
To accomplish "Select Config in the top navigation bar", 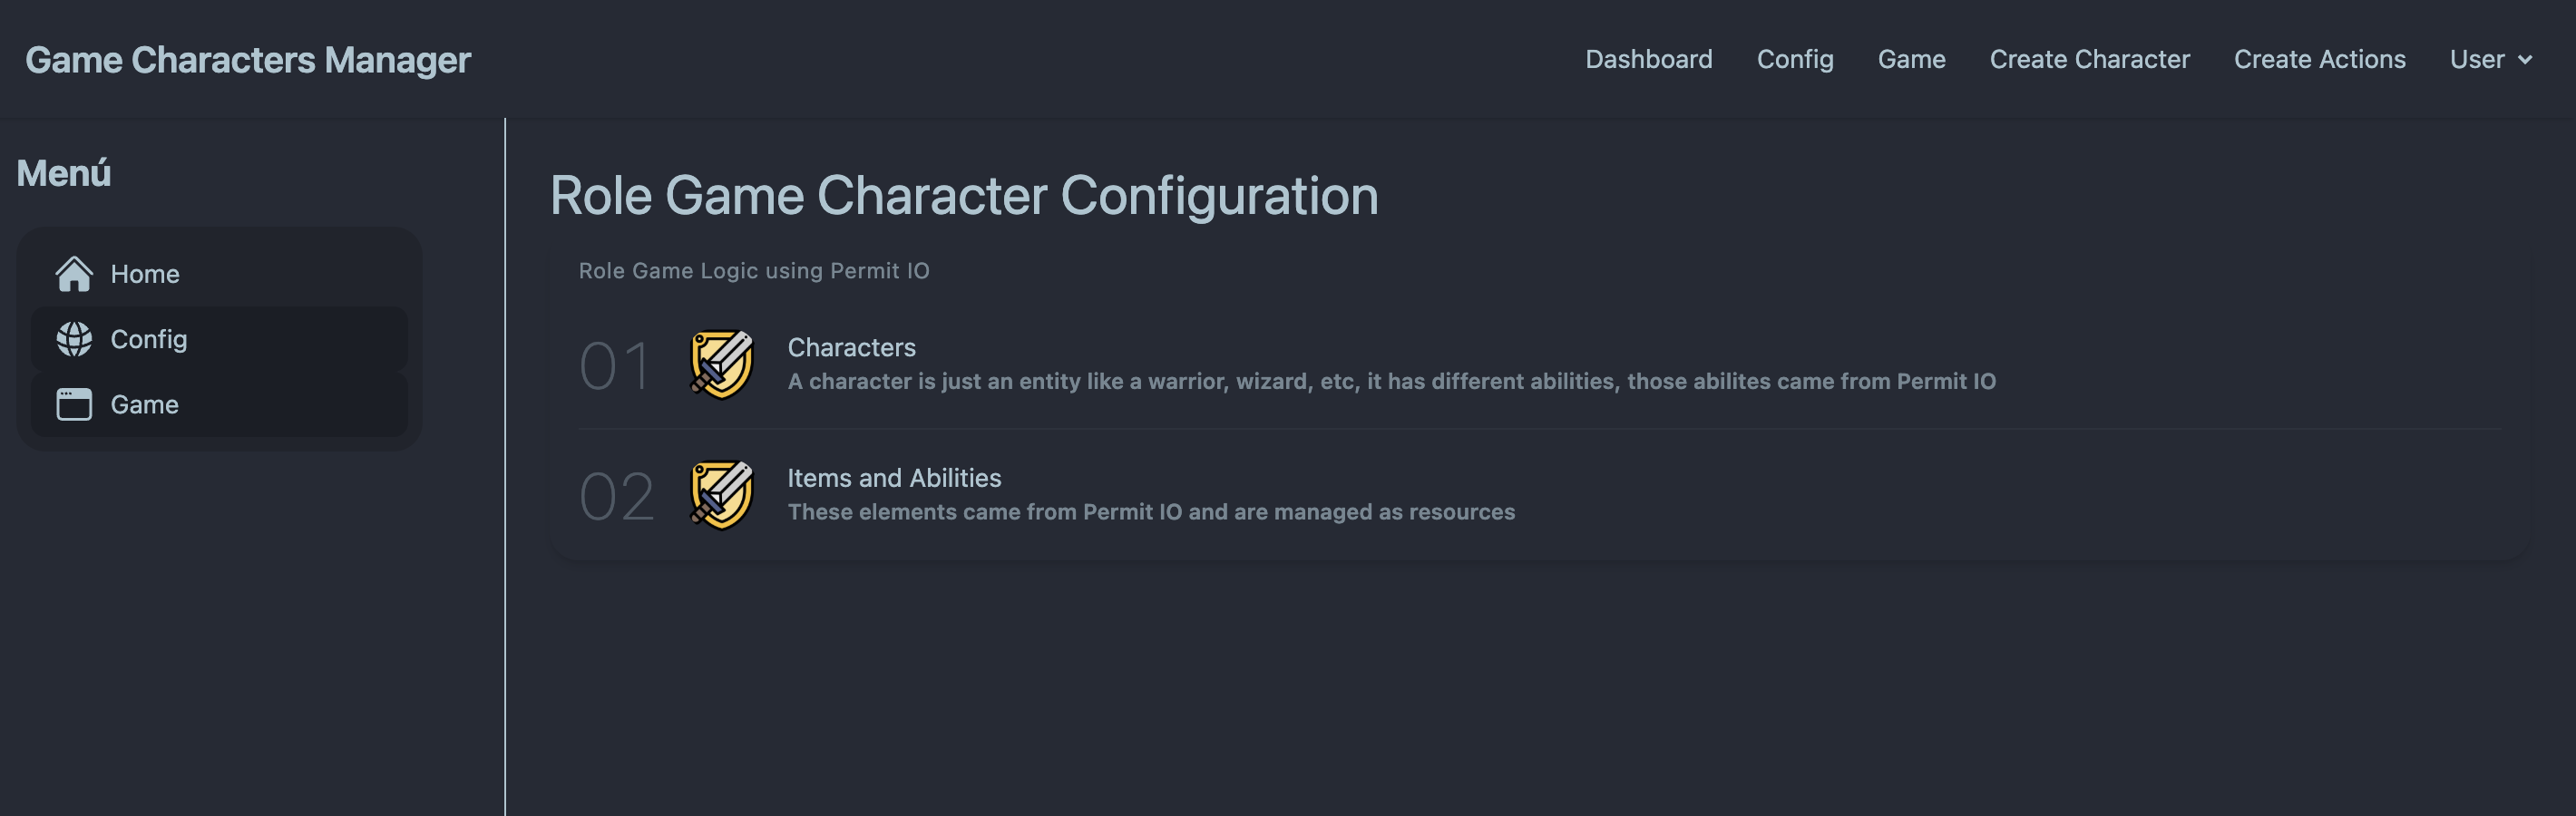I will pos(1794,59).
